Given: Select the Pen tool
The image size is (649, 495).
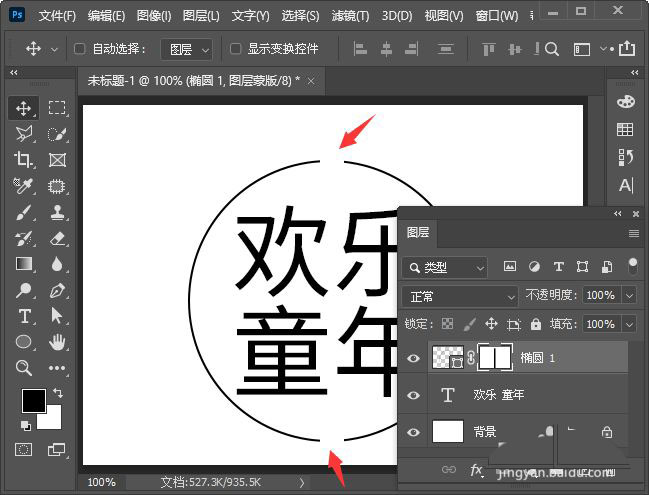Looking at the screenshot, I should pos(57,291).
